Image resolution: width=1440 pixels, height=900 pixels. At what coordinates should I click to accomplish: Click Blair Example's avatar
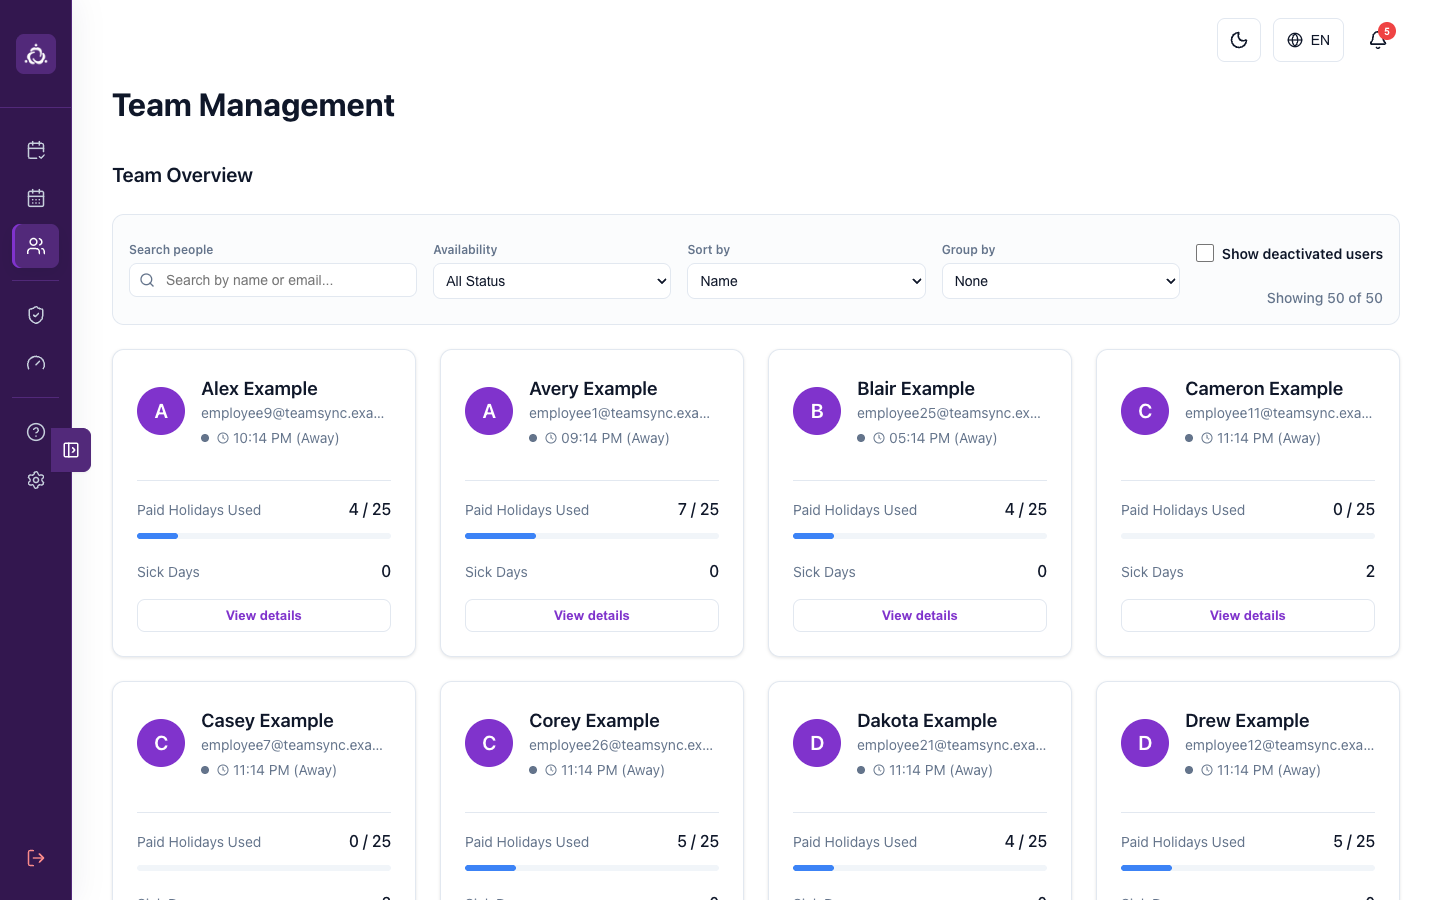point(817,411)
